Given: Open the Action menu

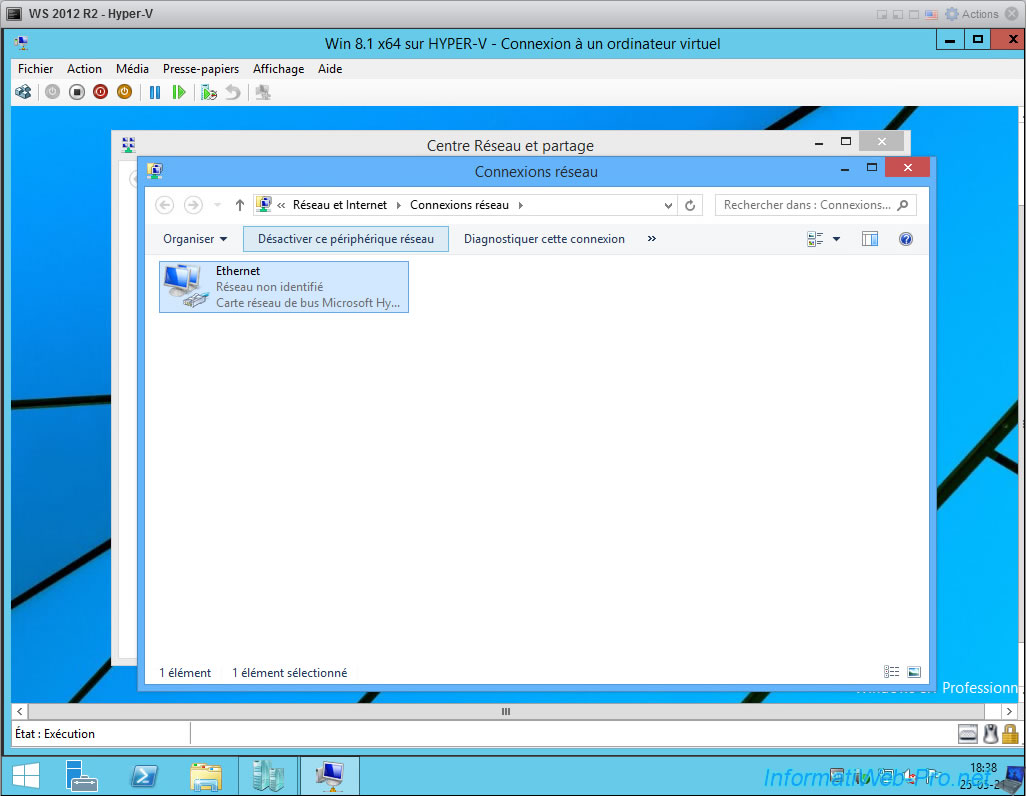Looking at the screenshot, I should click(x=84, y=69).
